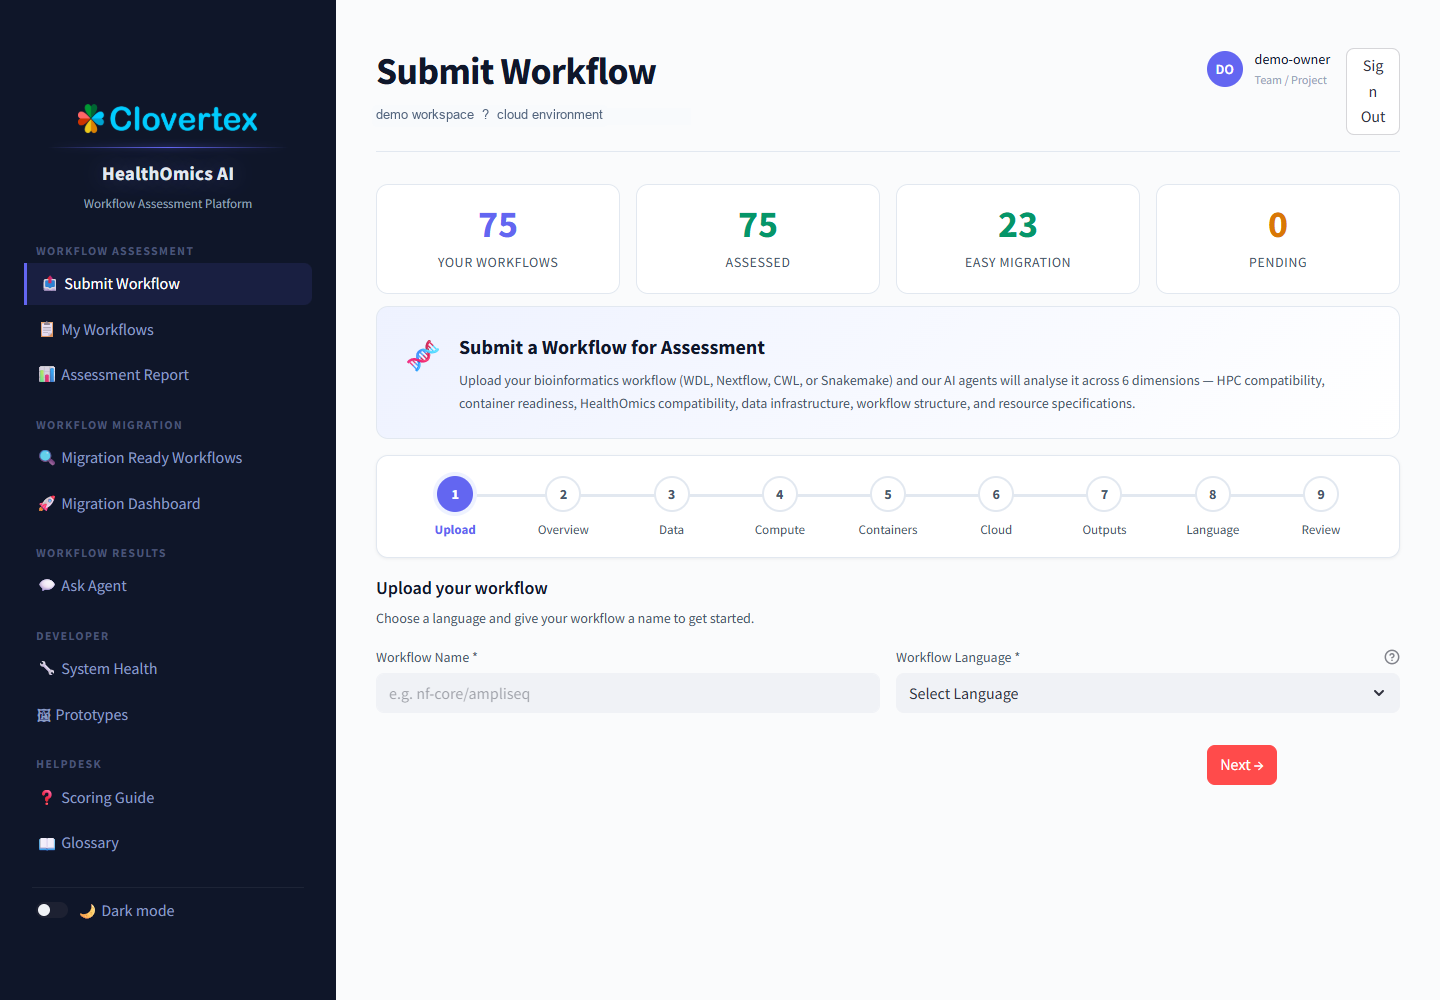Open Migration Ready Workflows
Viewport: 1440px width, 1000px height.
(168, 458)
